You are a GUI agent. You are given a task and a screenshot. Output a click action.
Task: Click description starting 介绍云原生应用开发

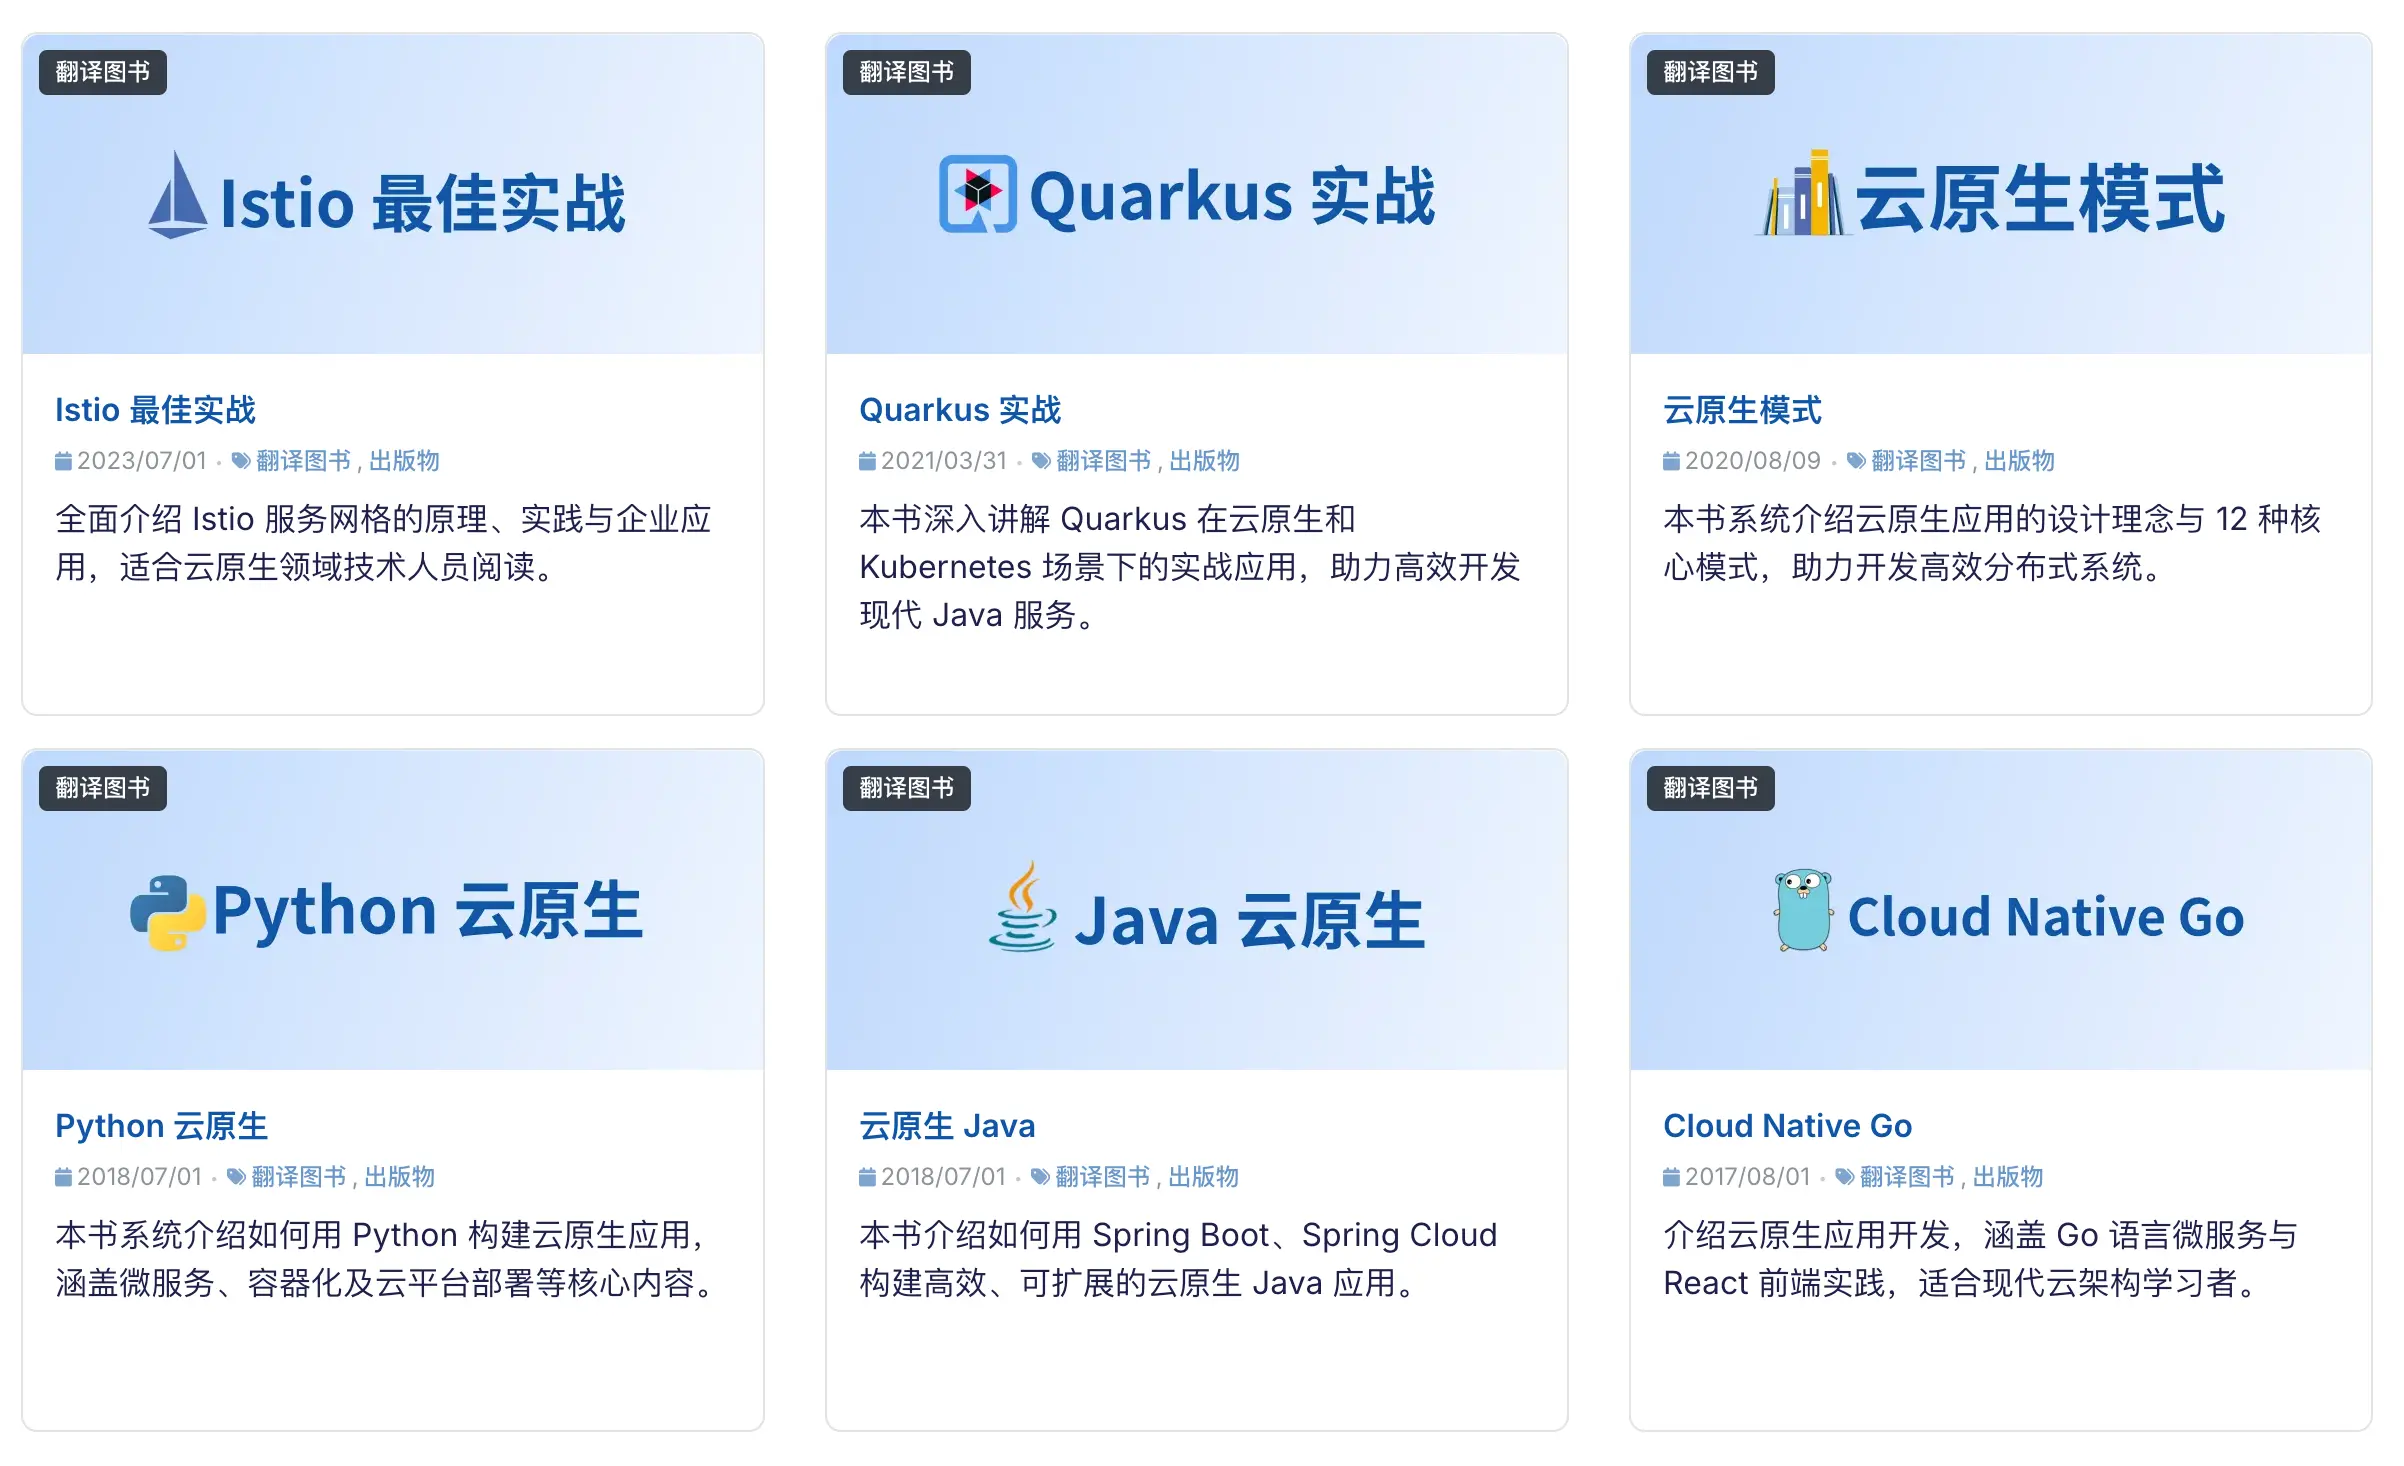1981,1259
